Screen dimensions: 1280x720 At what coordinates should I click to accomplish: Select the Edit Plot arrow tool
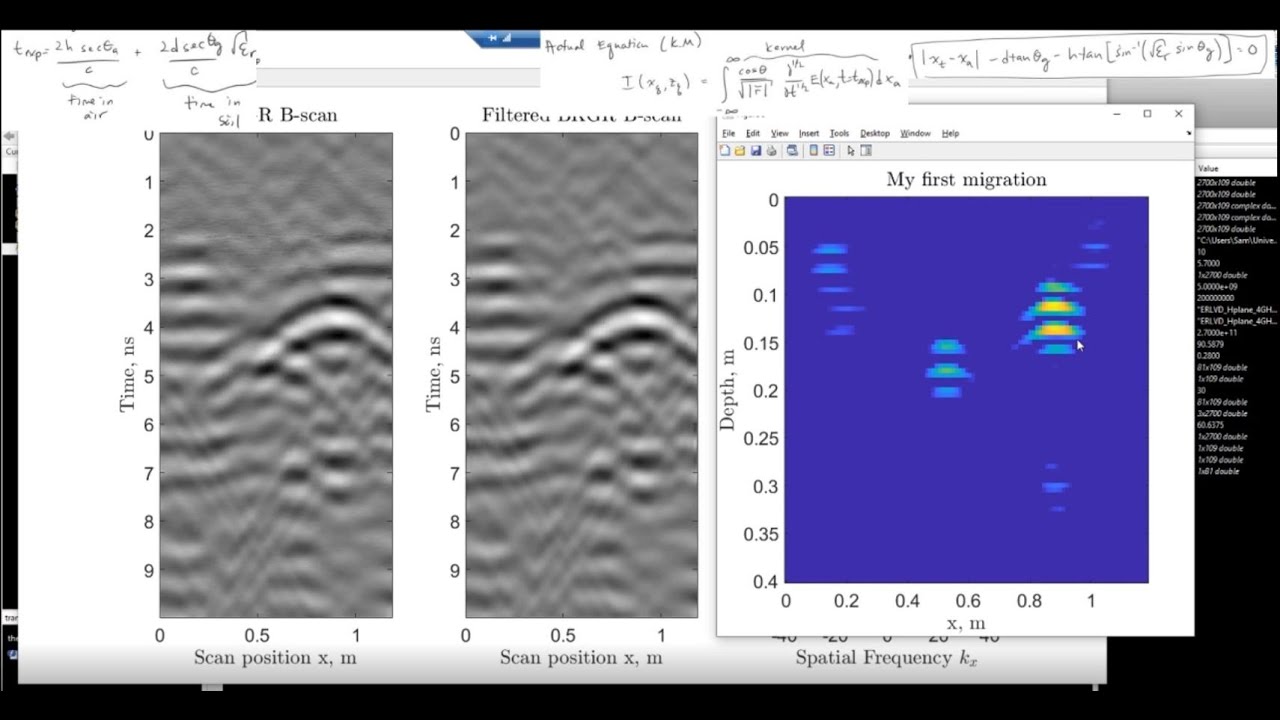[x=851, y=150]
